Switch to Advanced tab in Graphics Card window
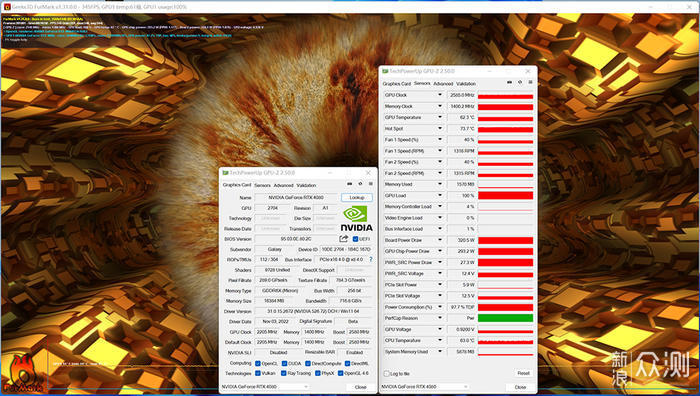 (283, 185)
